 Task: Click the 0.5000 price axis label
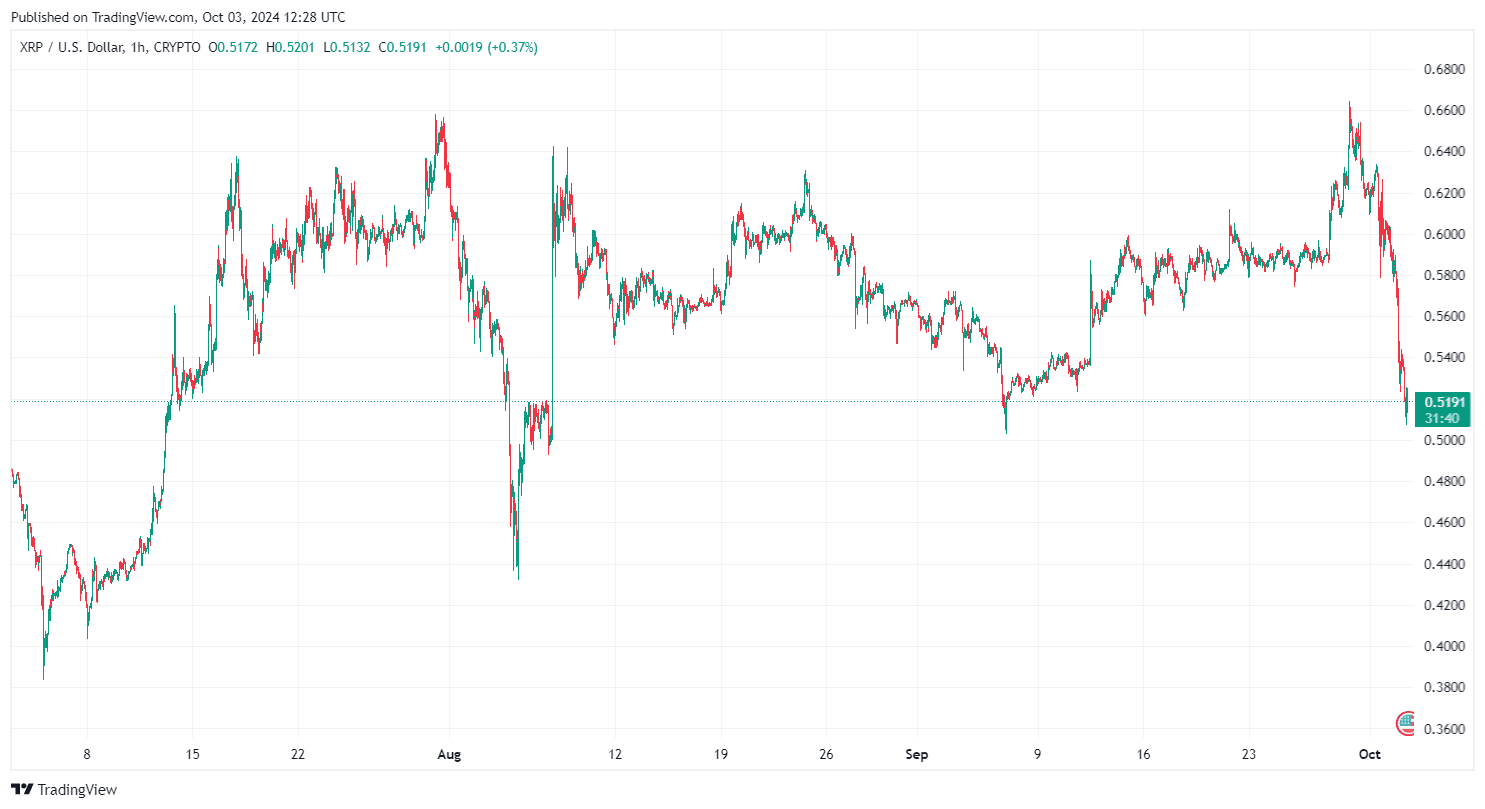[1445, 440]
